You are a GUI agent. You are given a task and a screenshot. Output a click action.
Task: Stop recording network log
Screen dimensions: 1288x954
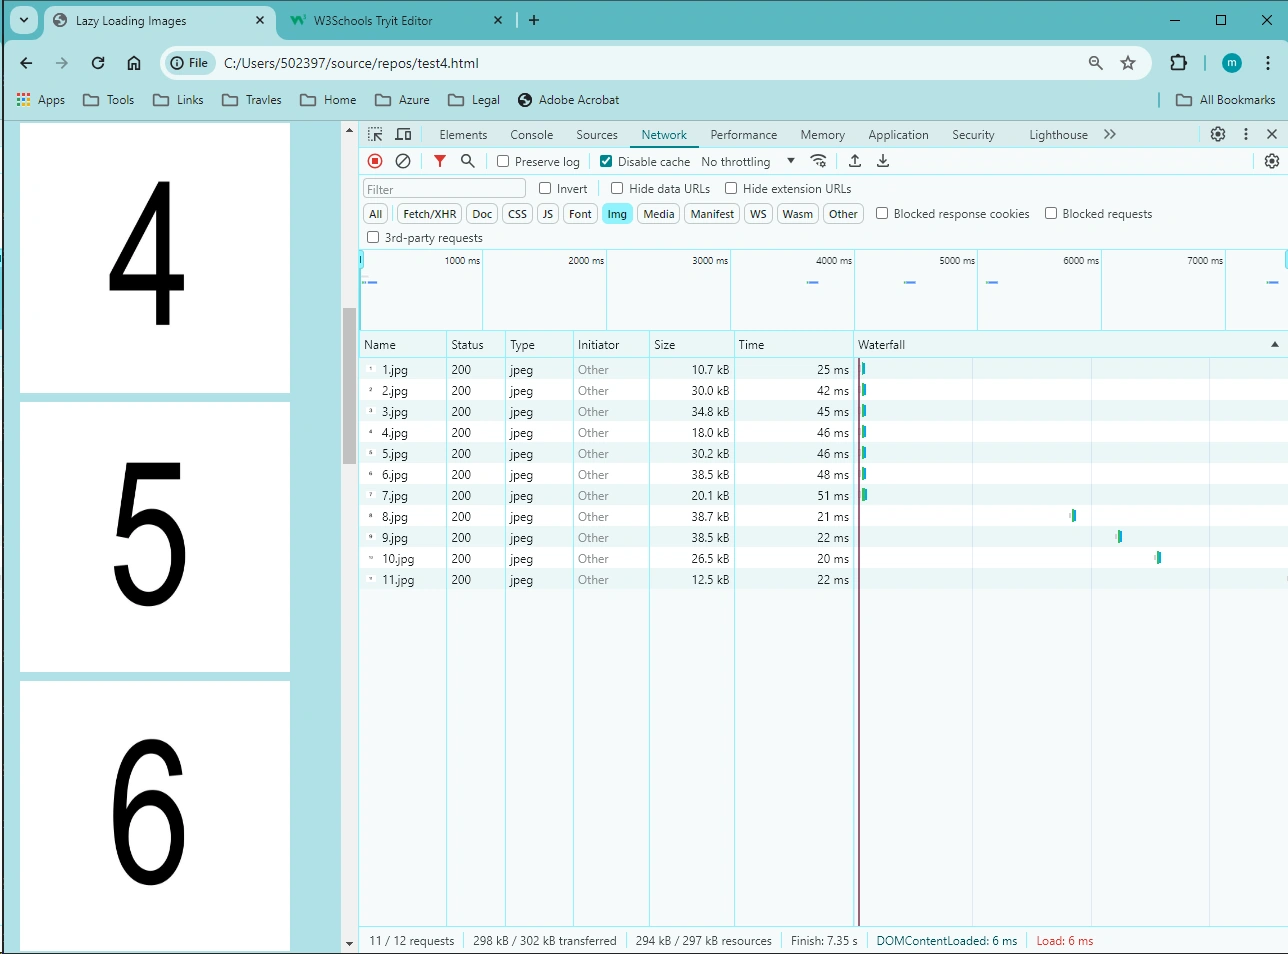click(375, 161)
